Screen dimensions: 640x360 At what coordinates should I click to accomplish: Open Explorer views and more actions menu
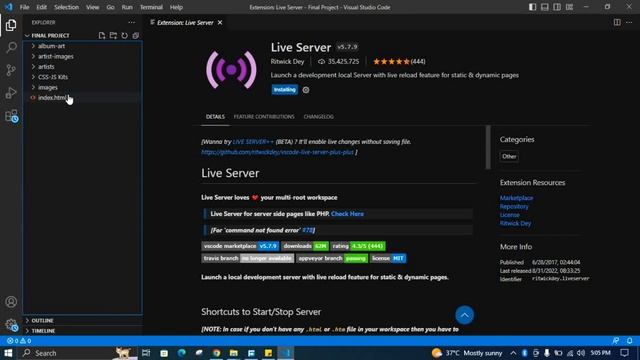131,22
